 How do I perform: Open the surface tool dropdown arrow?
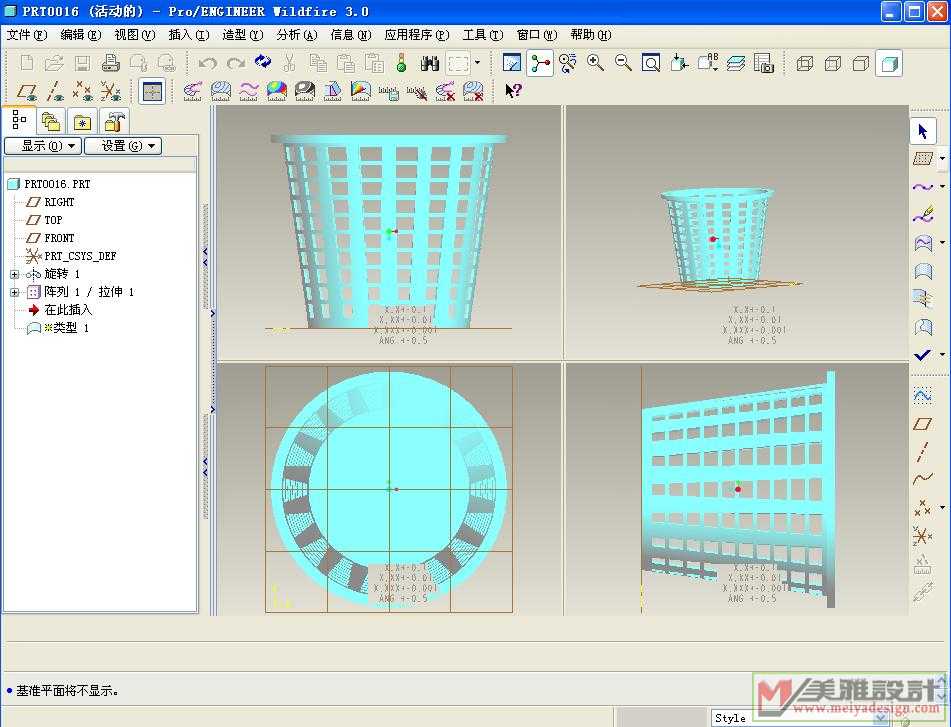click(x=942, y=243)
